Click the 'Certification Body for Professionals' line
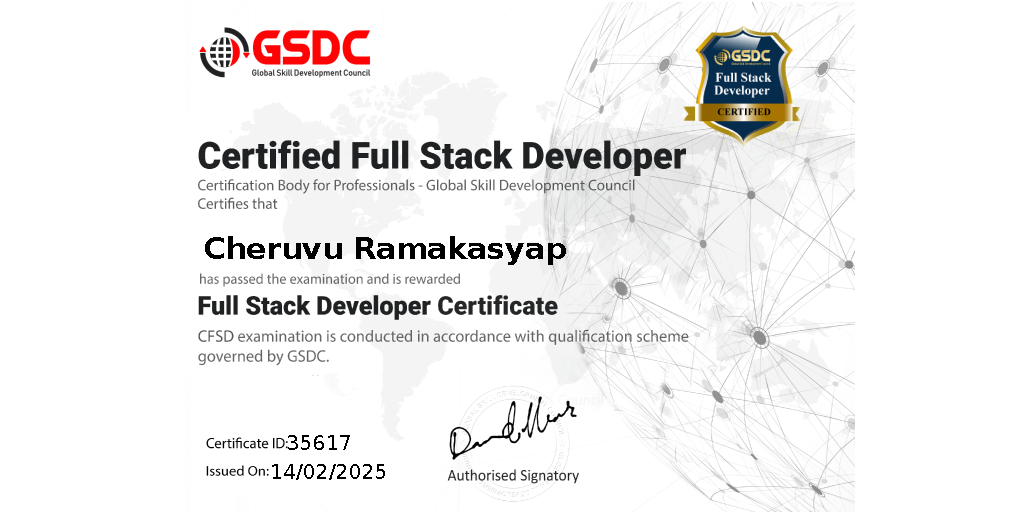Image resolution: width=1024 pixels, height=512 pixels. (x=416, y=185)
